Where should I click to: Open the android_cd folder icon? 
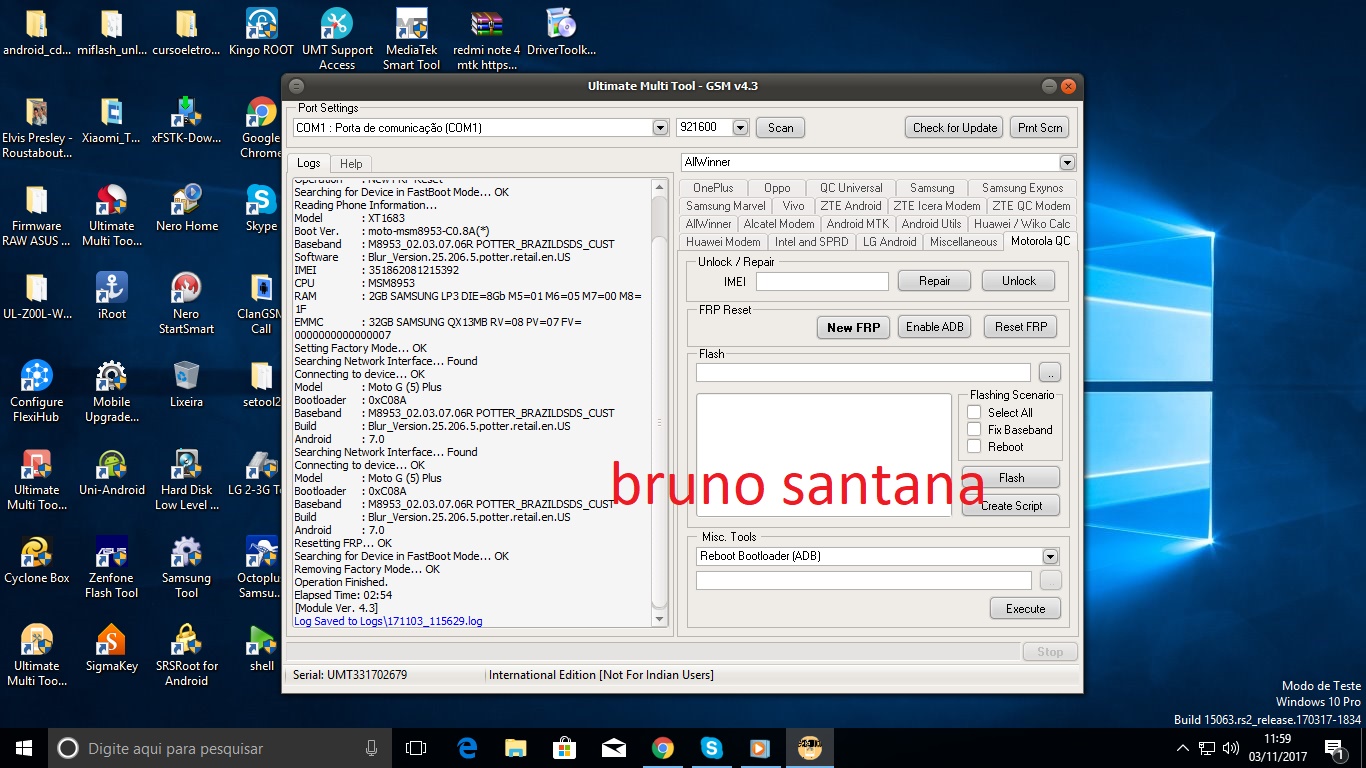tap(37, 33)
